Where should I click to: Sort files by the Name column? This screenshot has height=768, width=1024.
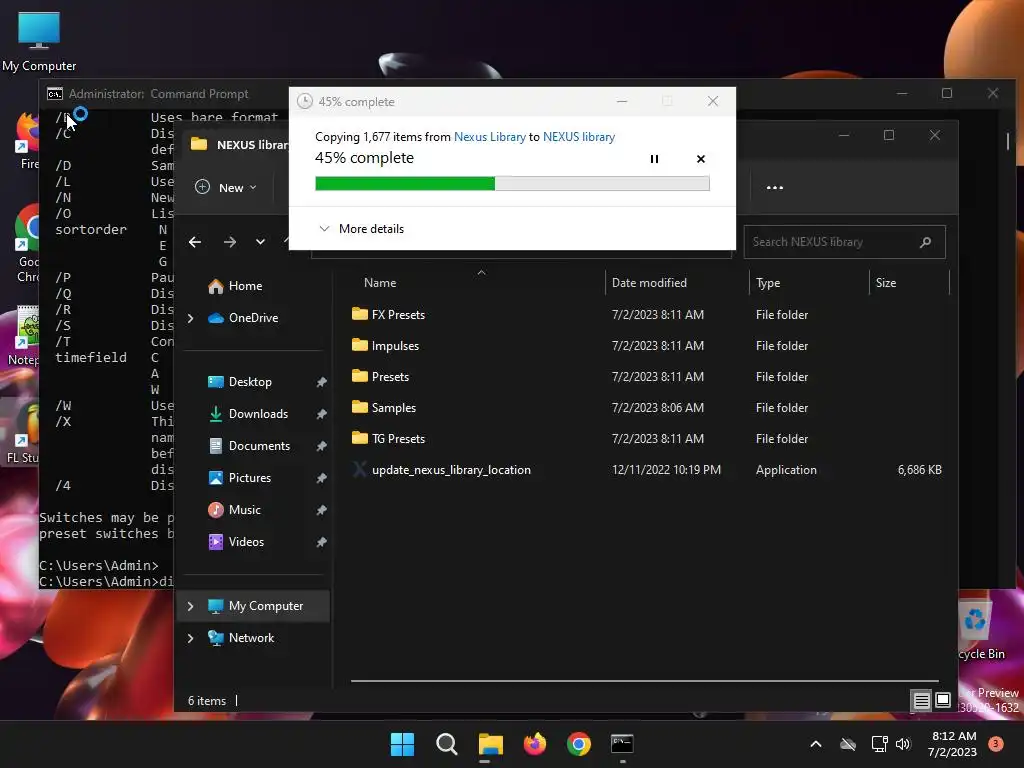coord(380,283)
